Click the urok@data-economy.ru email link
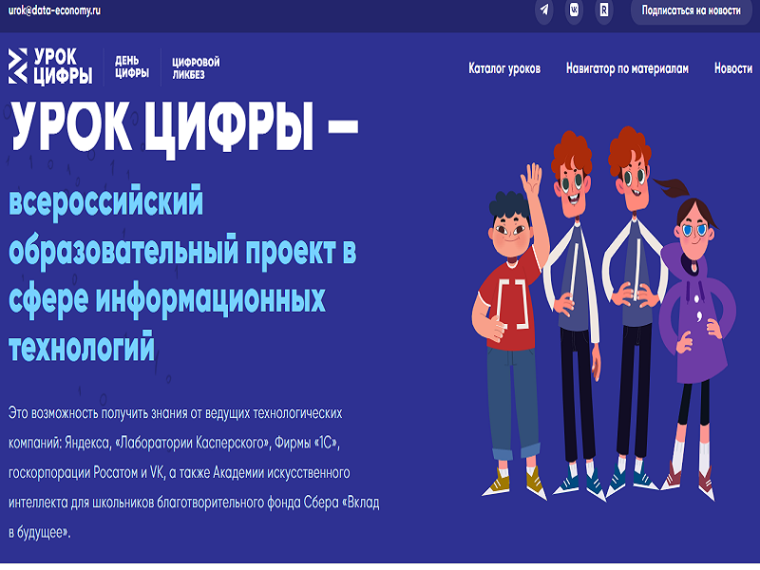Image resolution: width=760 pixels, height=570 pixels. pyautogui.click(x=54, y=11)
